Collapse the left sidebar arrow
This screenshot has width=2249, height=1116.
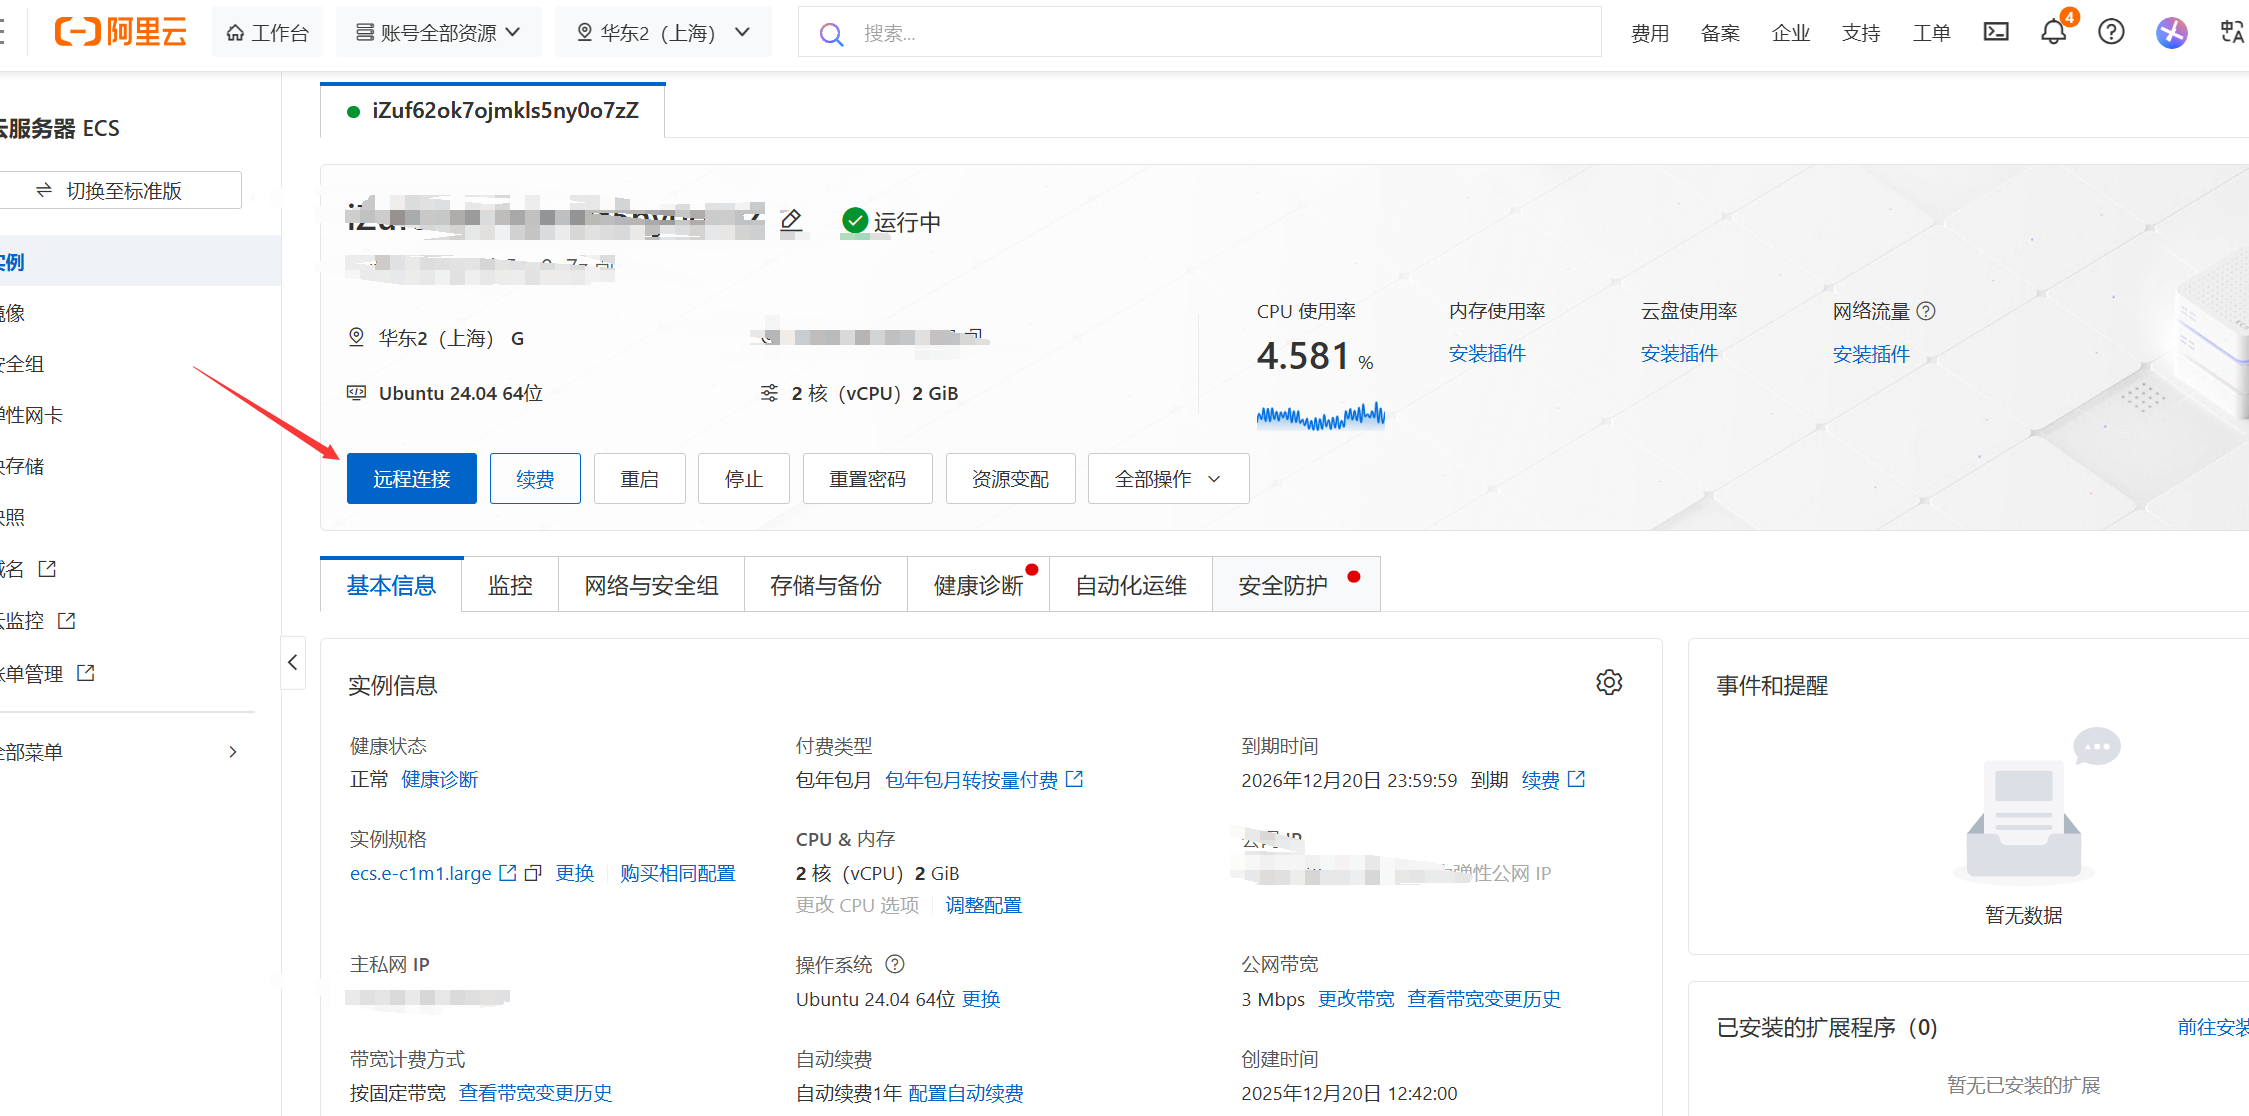coord(292,662)
